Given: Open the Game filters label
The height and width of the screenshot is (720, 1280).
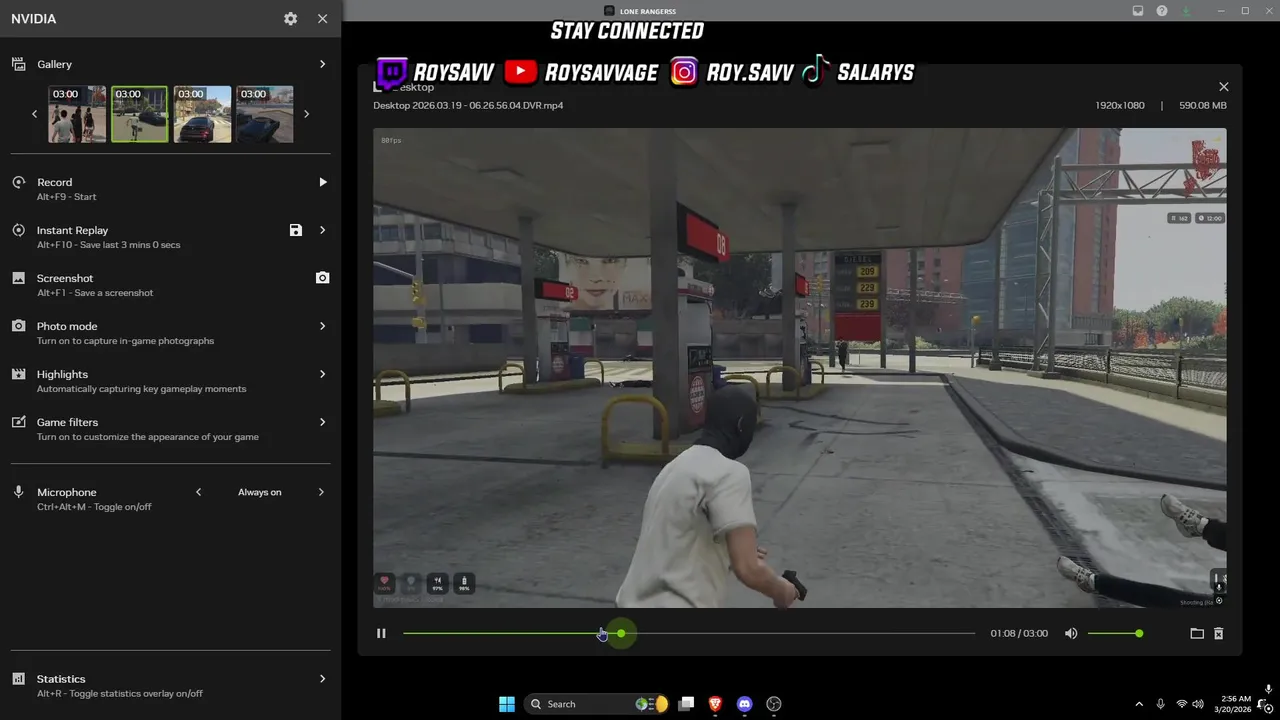Looking at the screenshot, I should pos(67,422).
